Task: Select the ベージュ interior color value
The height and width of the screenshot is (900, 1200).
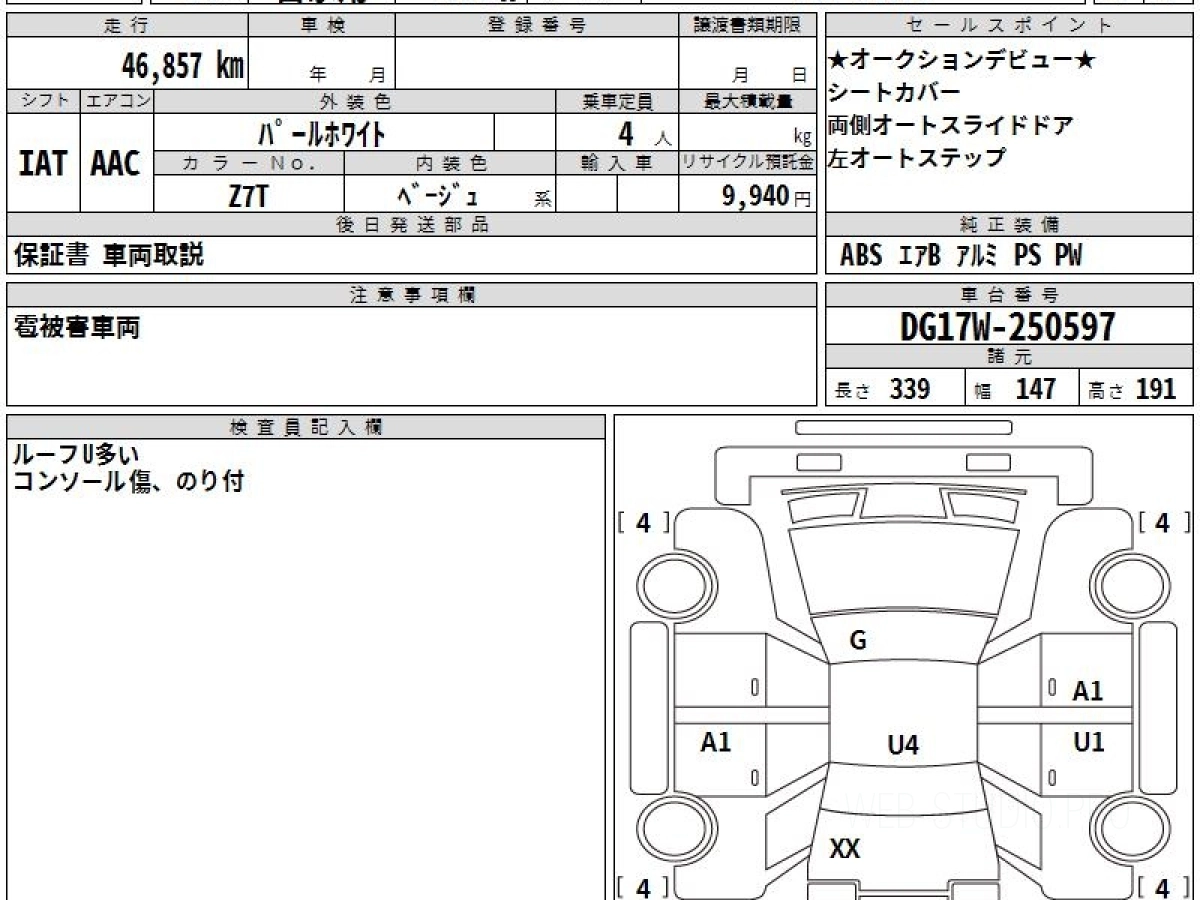Action: click(437, 195)
